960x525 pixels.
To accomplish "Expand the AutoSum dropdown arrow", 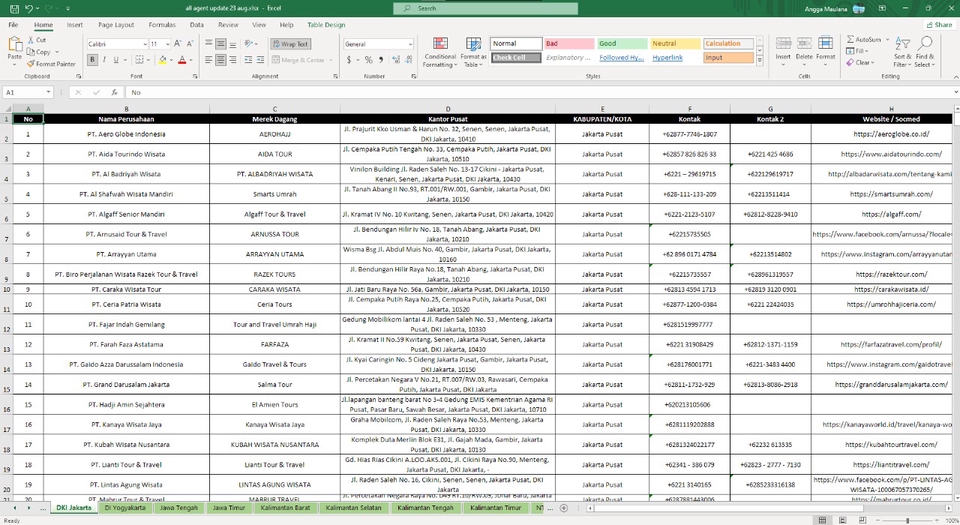I will (x=887, y=40).
